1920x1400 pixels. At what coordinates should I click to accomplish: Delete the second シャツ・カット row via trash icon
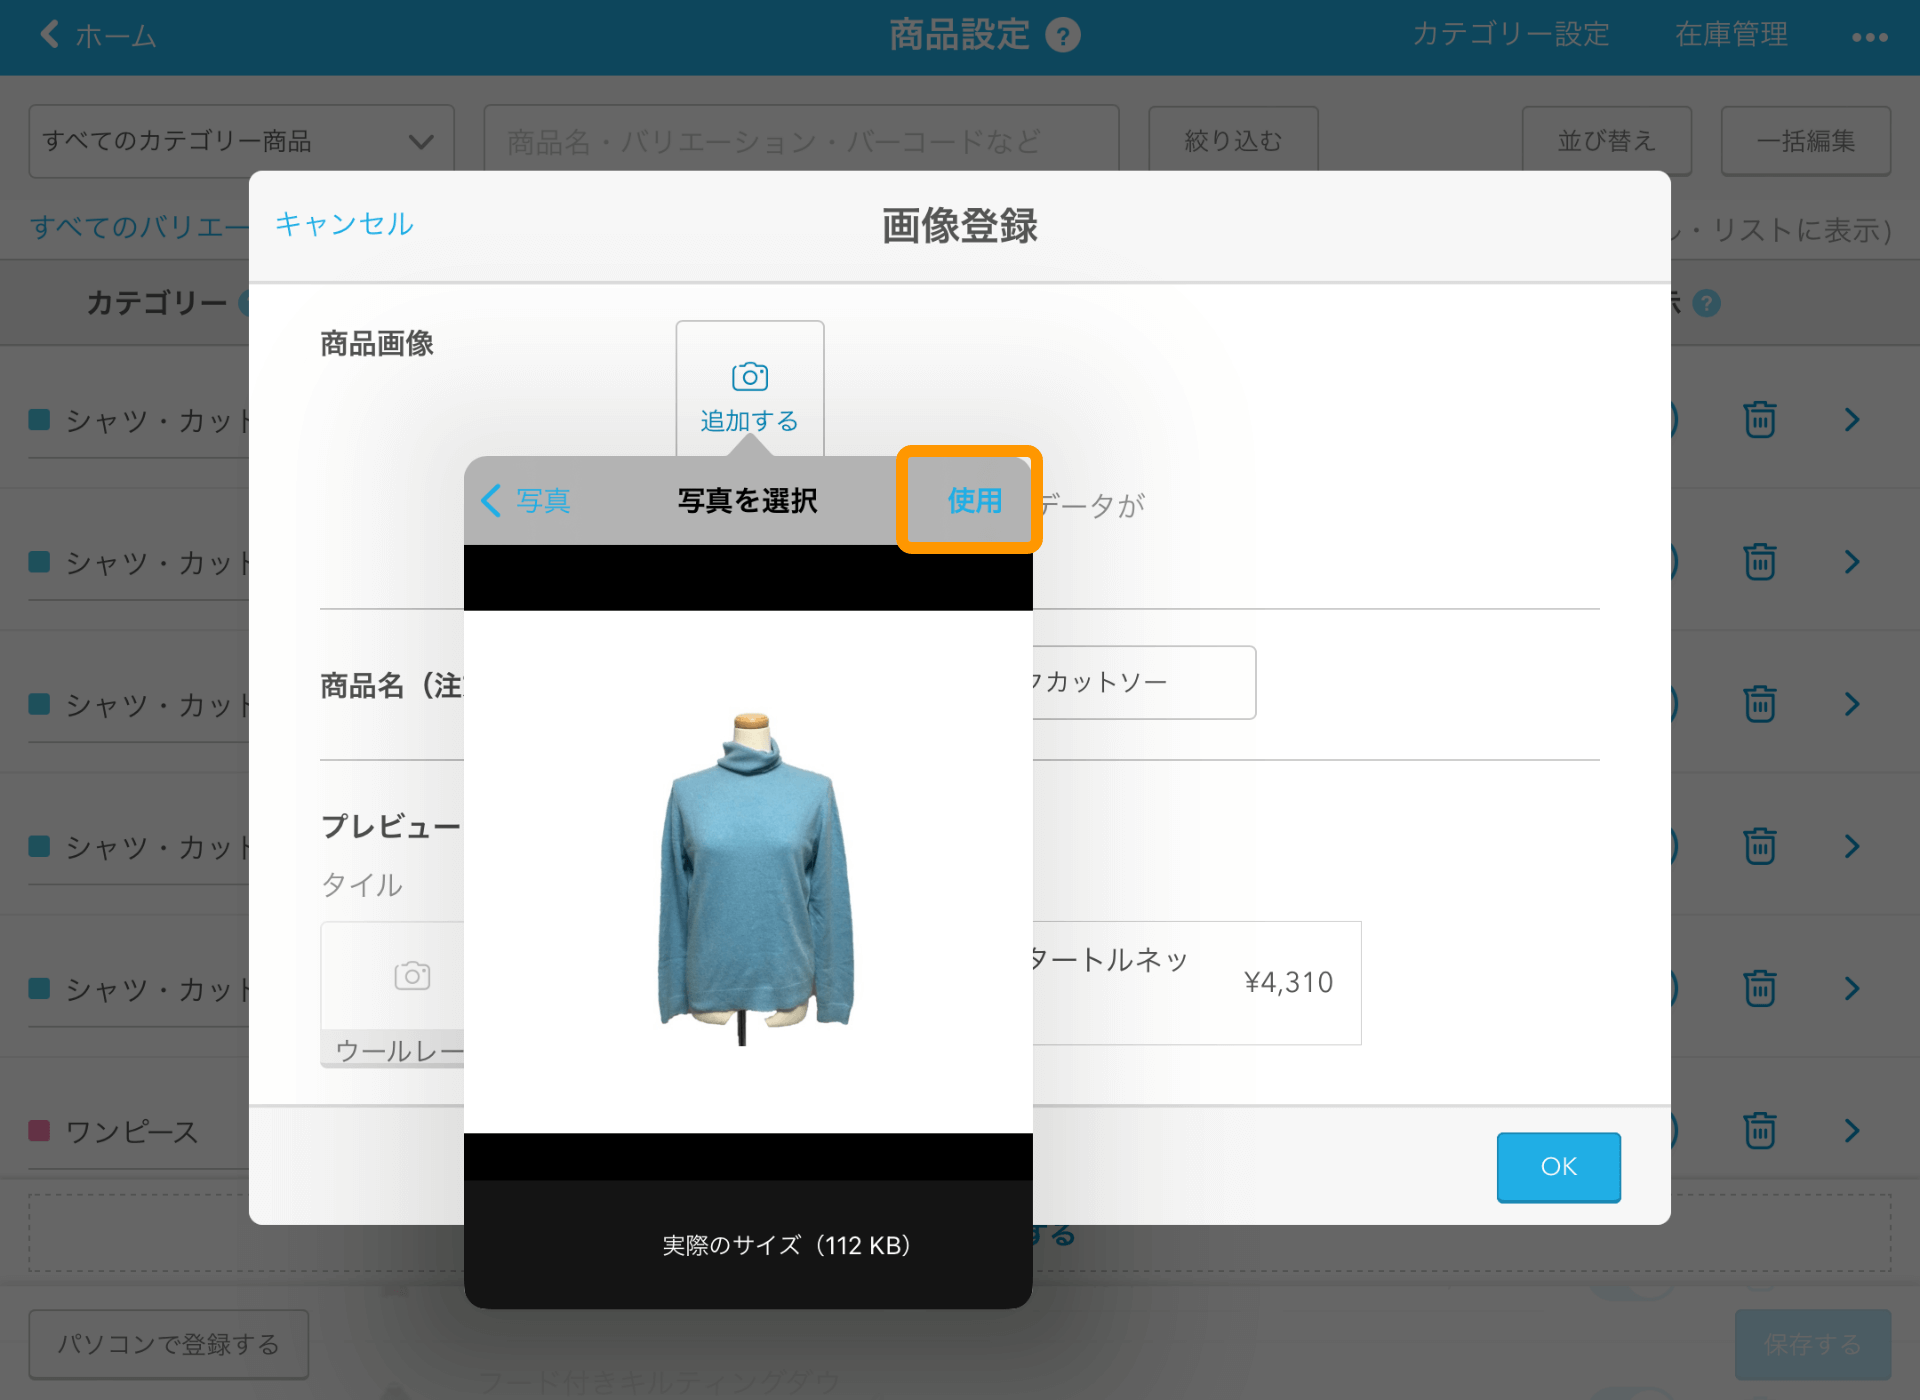click(1760, 561)
